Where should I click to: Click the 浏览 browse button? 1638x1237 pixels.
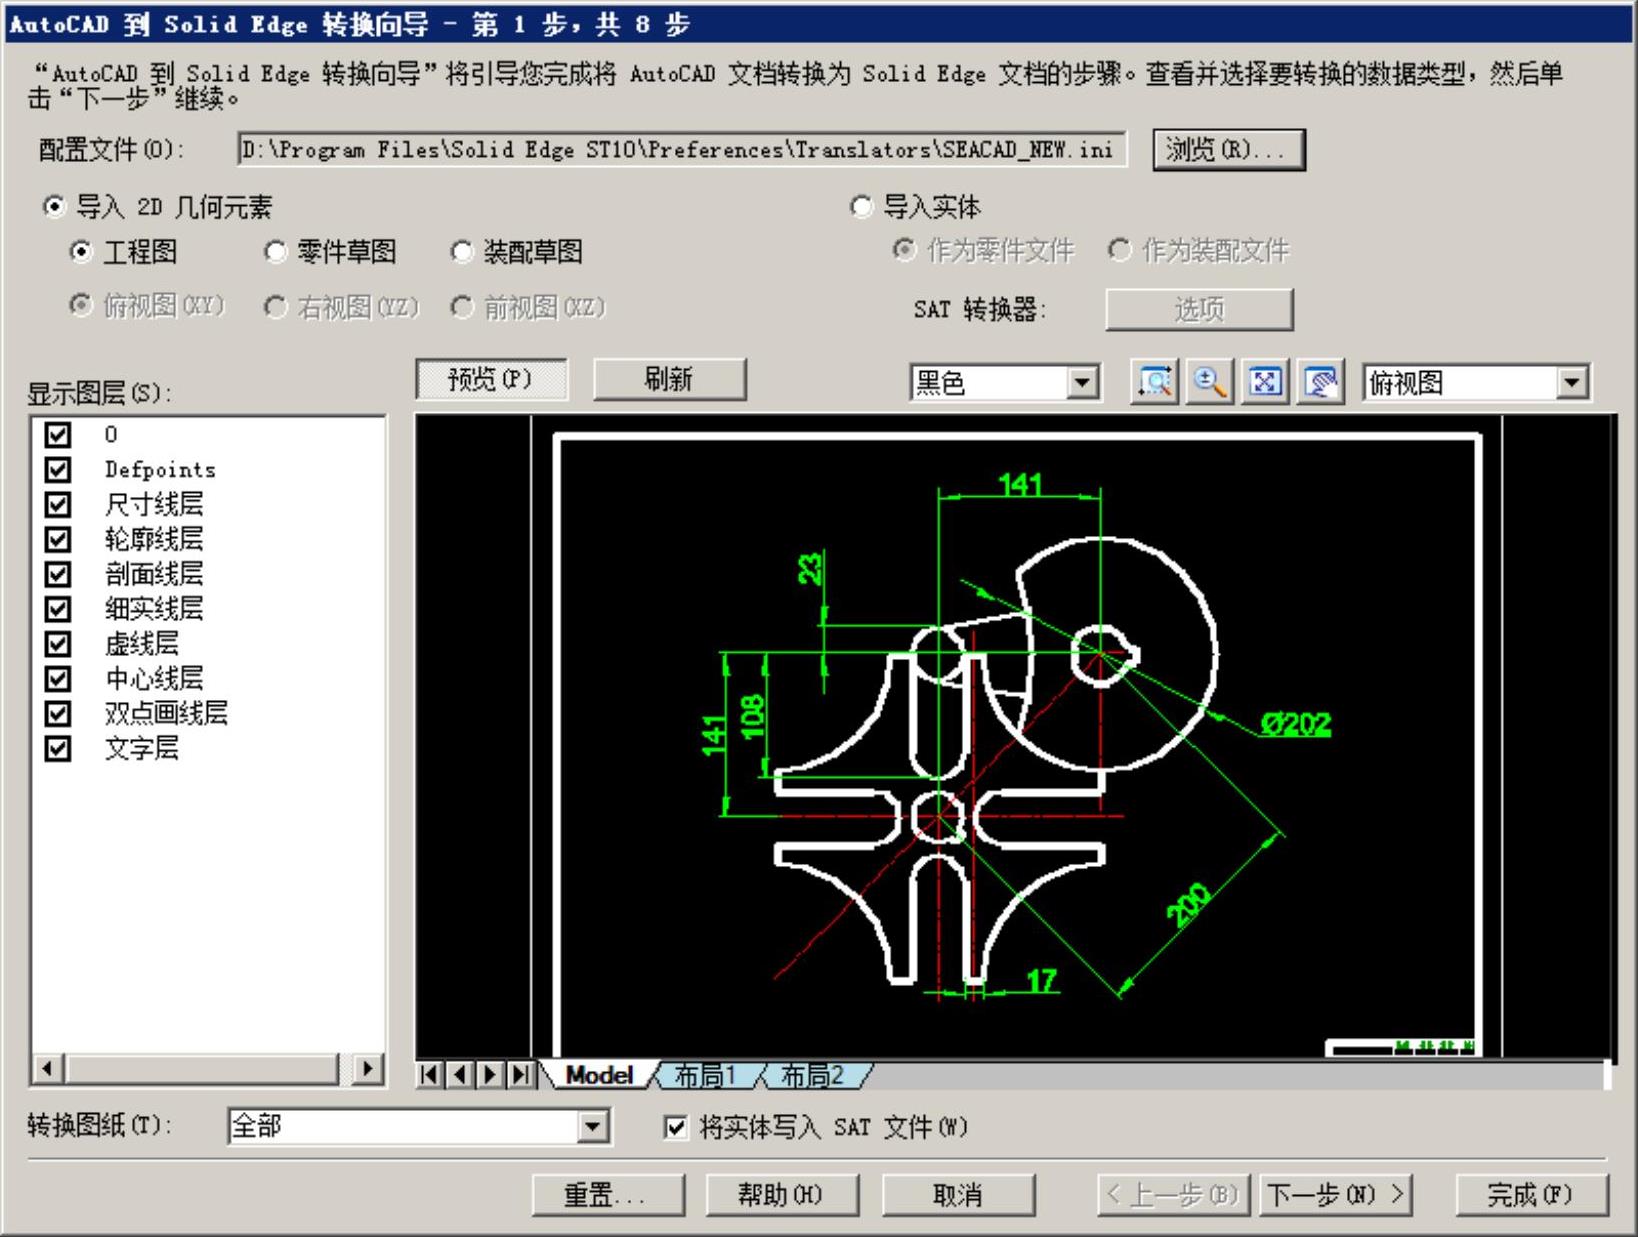(x=1229, y=150)
